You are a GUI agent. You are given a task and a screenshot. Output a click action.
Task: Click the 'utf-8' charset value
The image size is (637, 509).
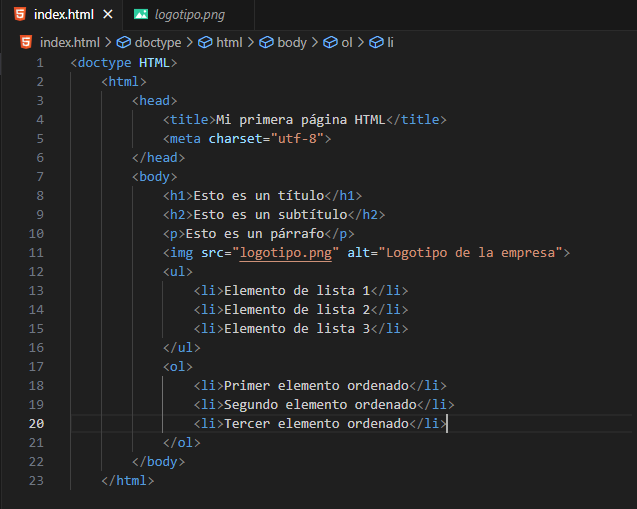(297, 139)
